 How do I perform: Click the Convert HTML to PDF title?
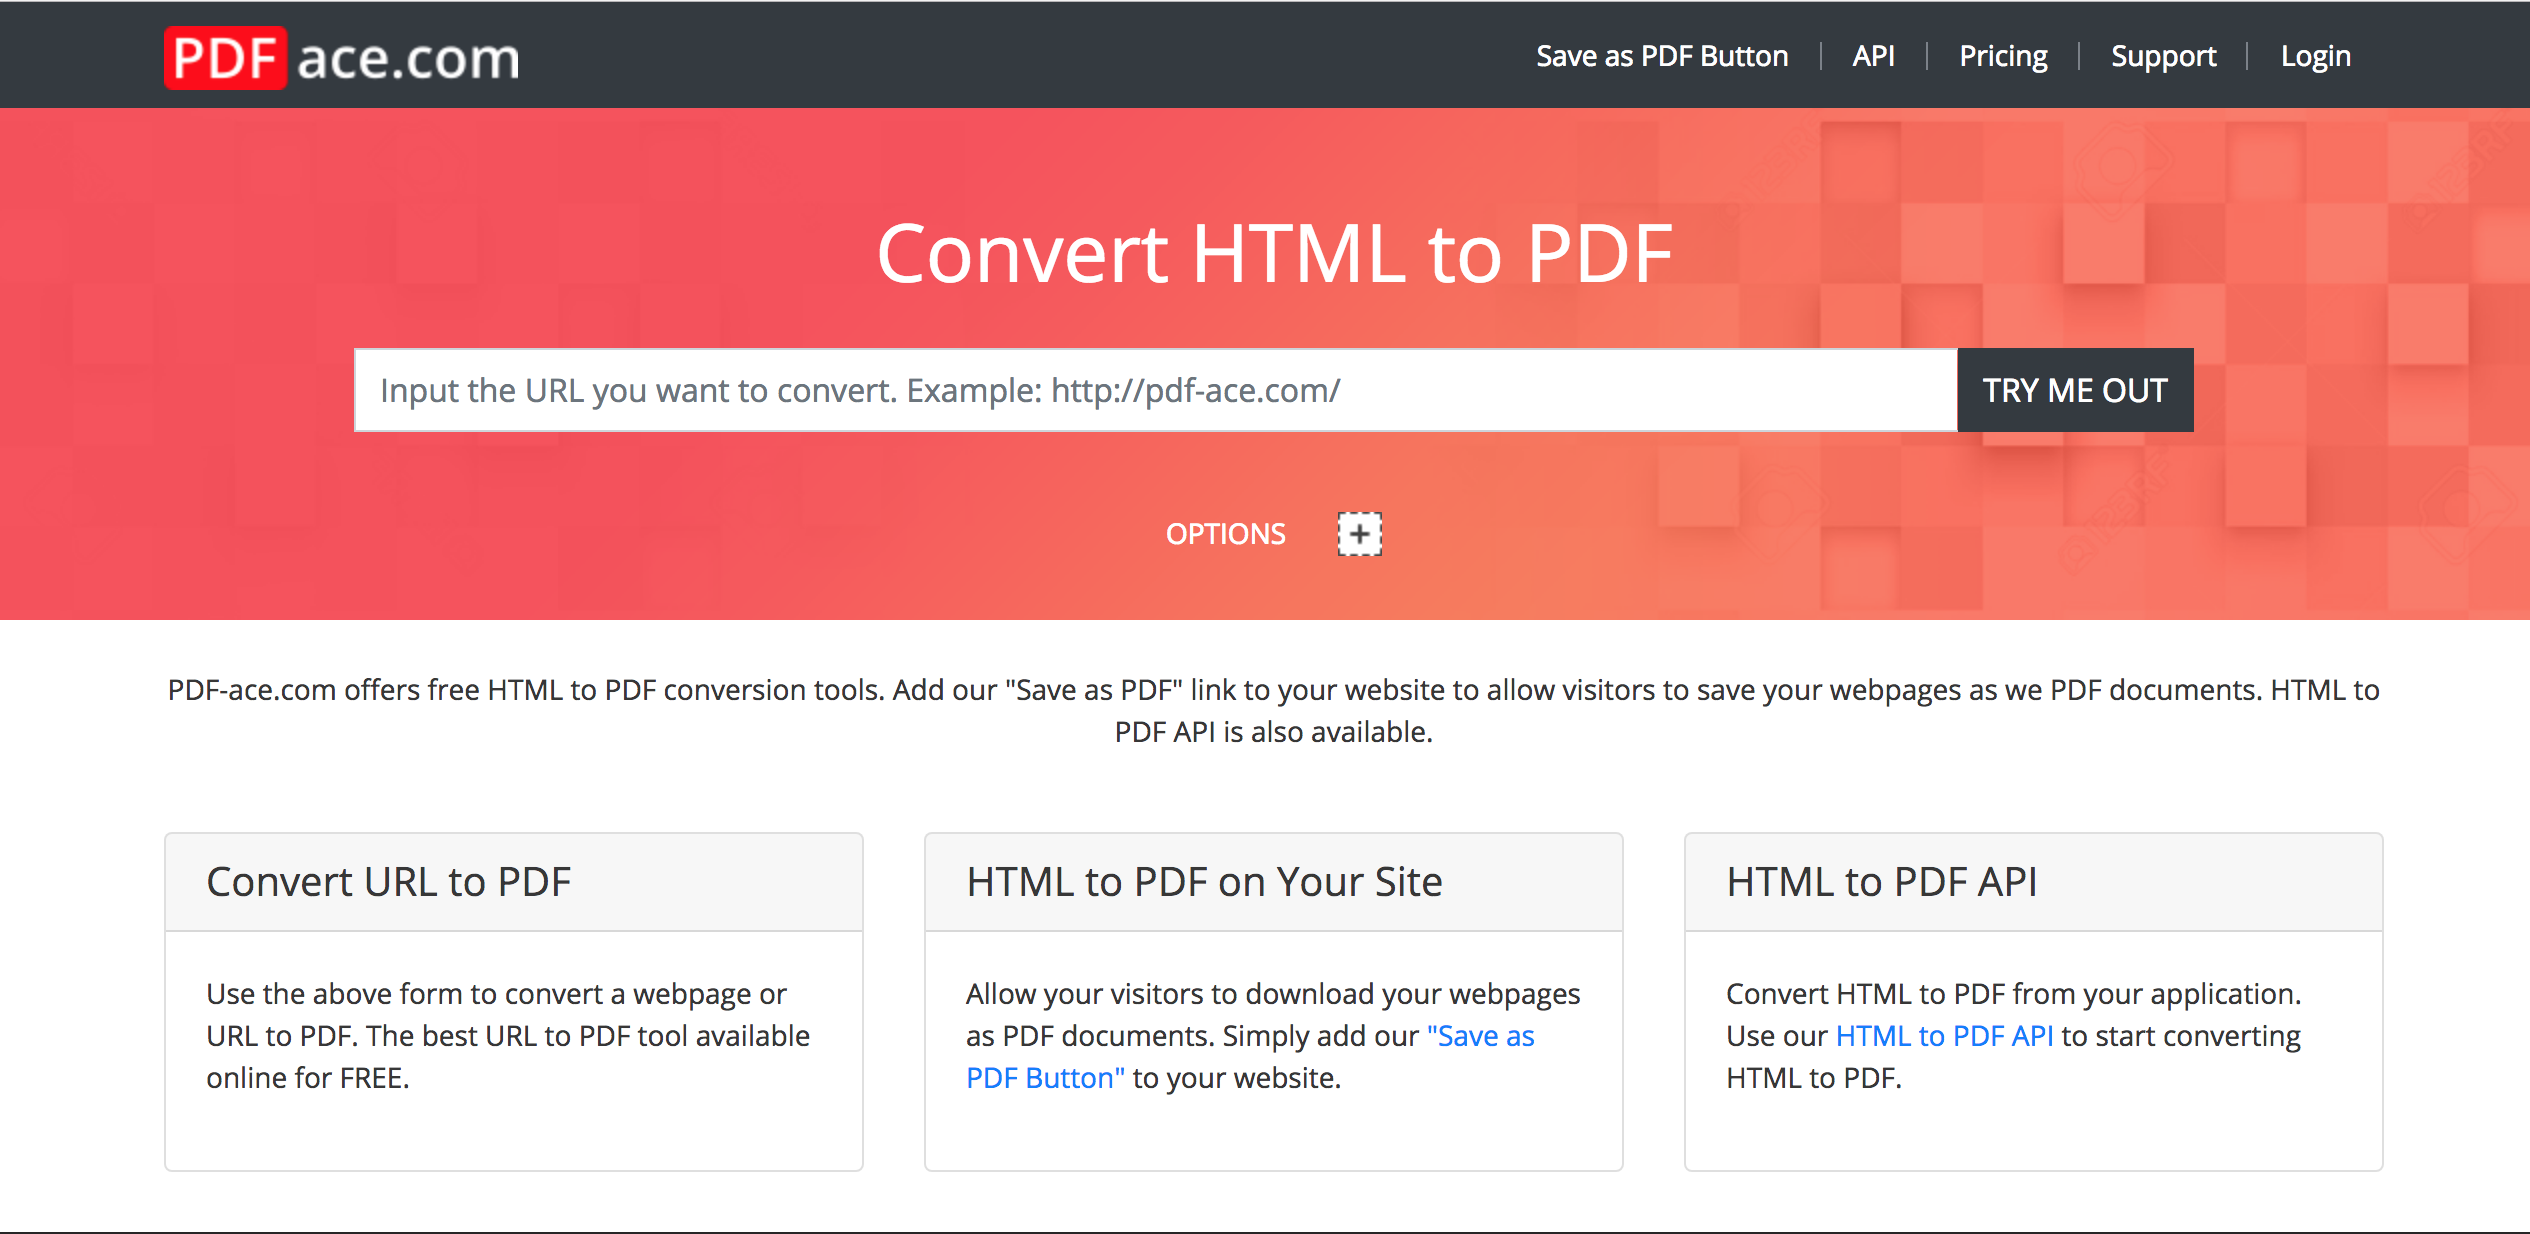coord(1274,254)
